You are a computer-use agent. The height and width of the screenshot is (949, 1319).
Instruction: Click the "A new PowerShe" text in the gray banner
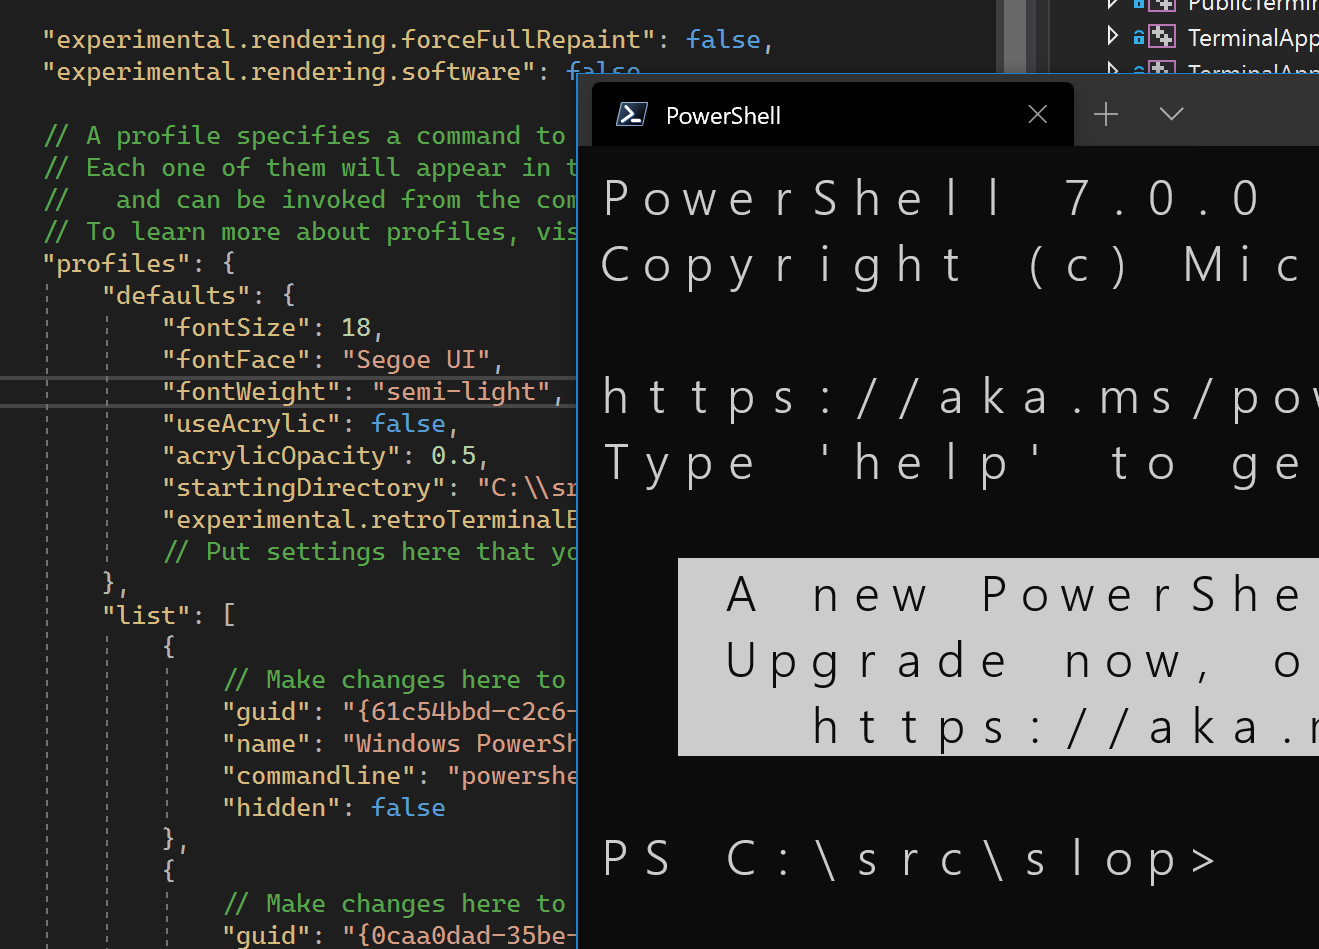click(x=1013, y=596)
